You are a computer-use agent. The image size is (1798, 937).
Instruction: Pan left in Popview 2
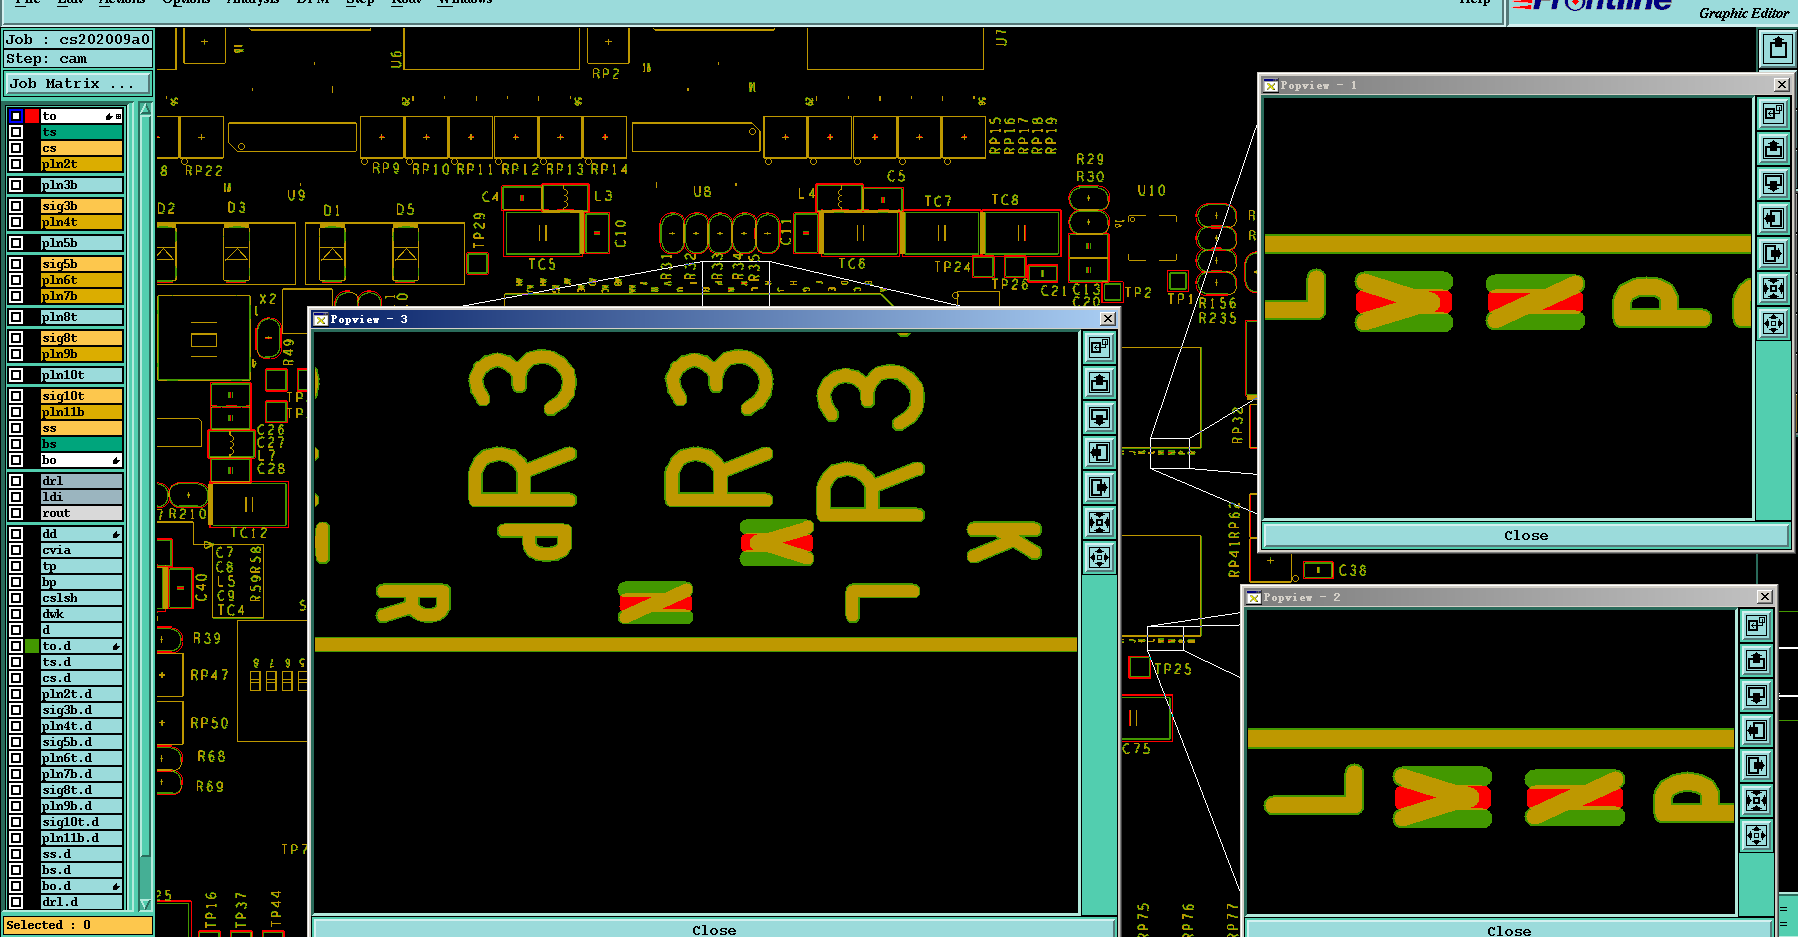[1756, 730]
